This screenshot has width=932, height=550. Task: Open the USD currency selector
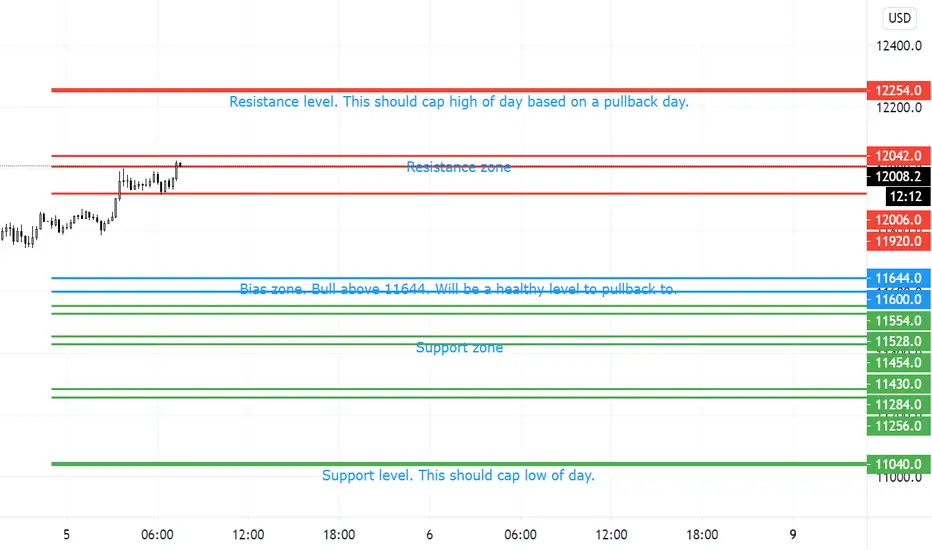(899, 18)
